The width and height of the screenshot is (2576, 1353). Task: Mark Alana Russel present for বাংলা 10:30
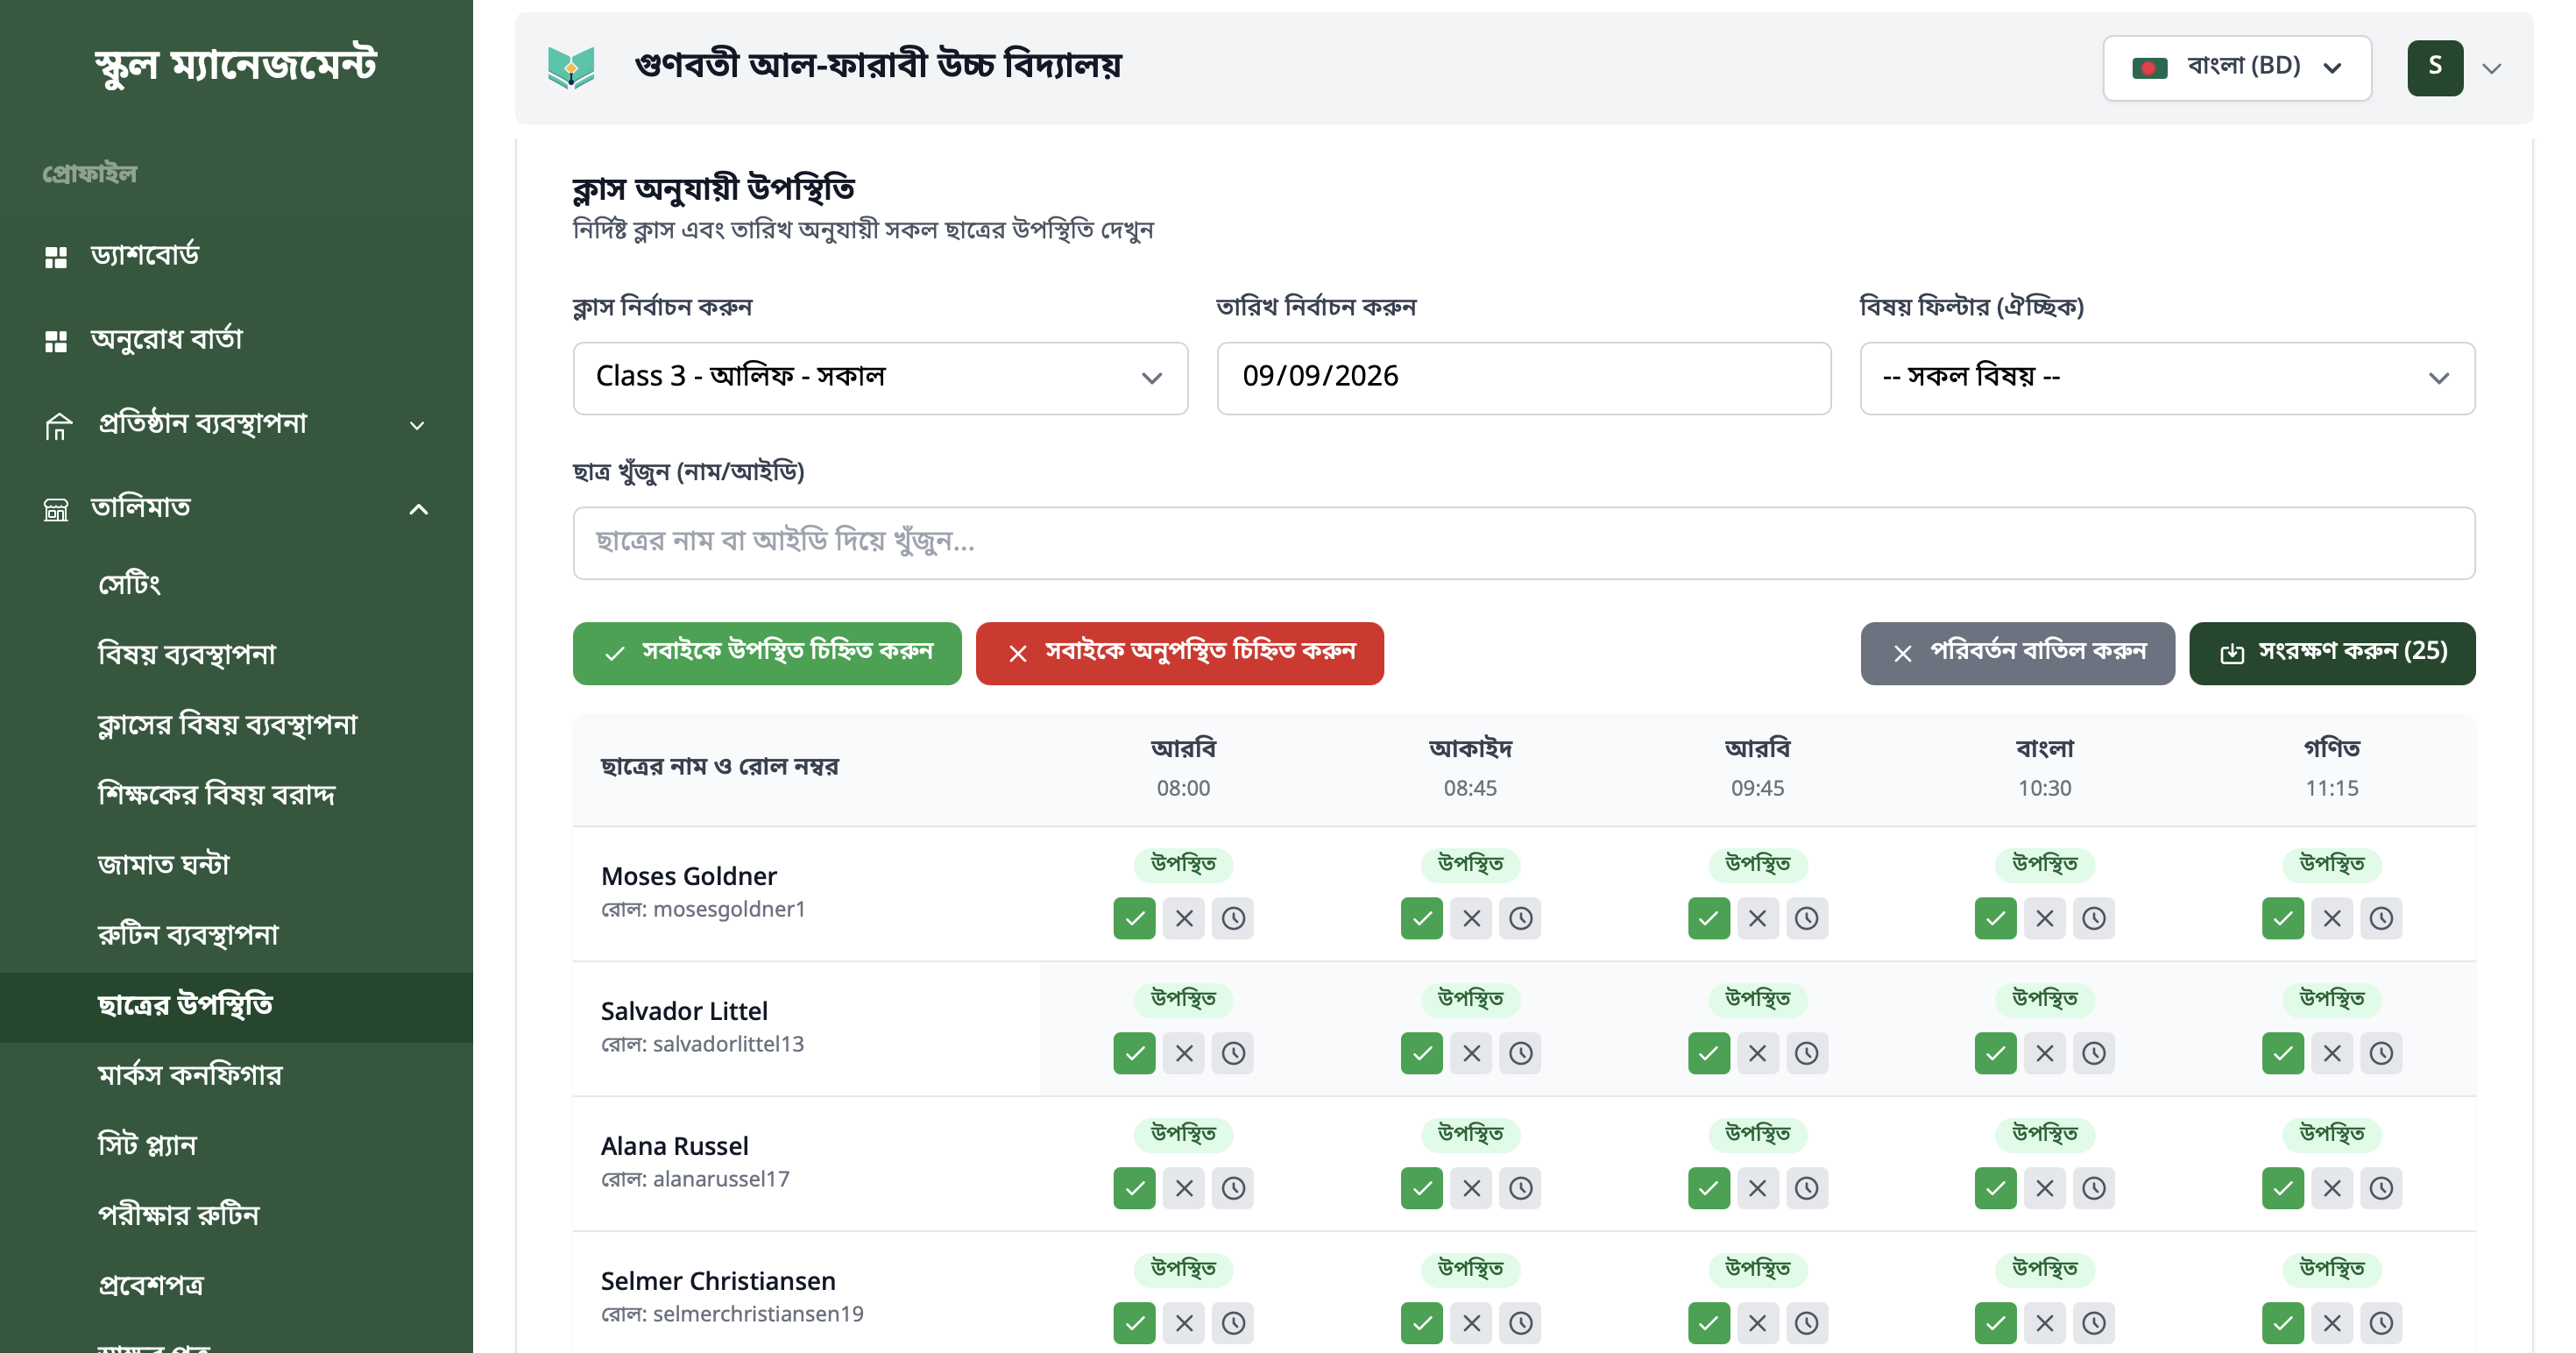[1995, 1188]
